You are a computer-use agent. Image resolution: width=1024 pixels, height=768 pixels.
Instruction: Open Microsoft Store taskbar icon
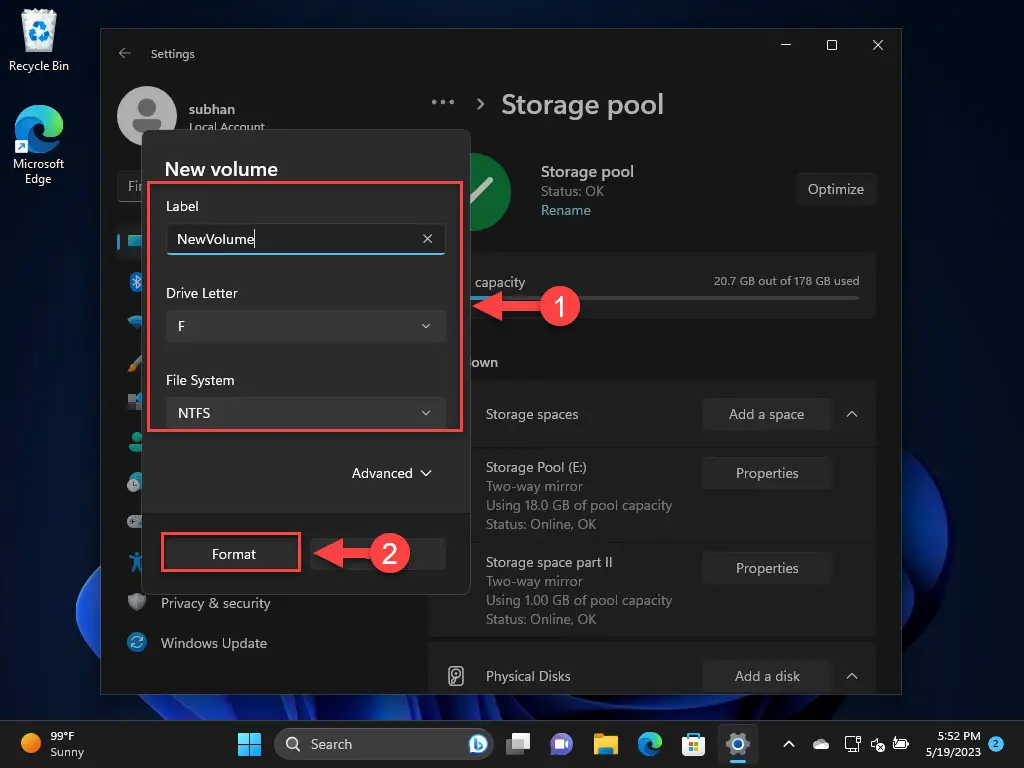point(693,744)
